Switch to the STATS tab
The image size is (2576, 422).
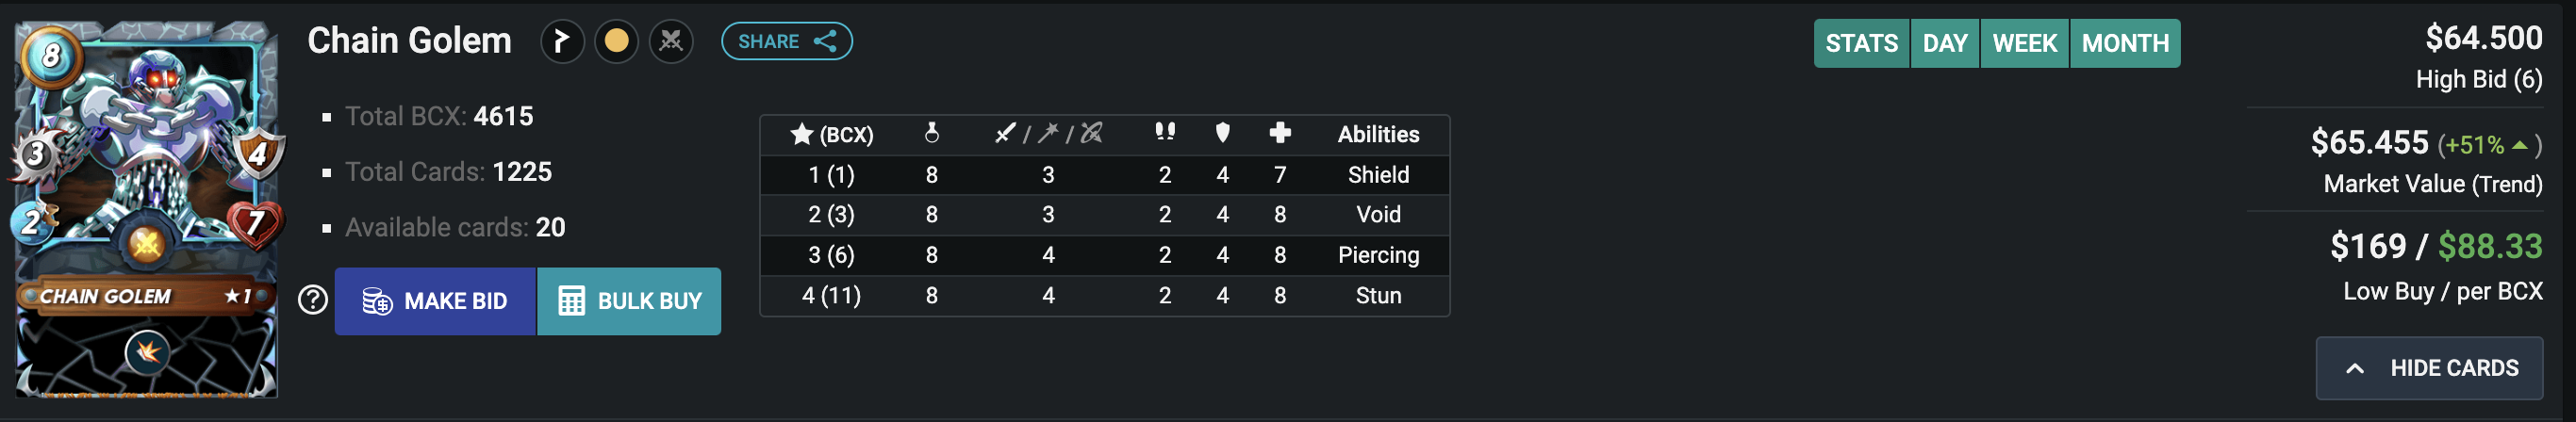pos(1861,43)
